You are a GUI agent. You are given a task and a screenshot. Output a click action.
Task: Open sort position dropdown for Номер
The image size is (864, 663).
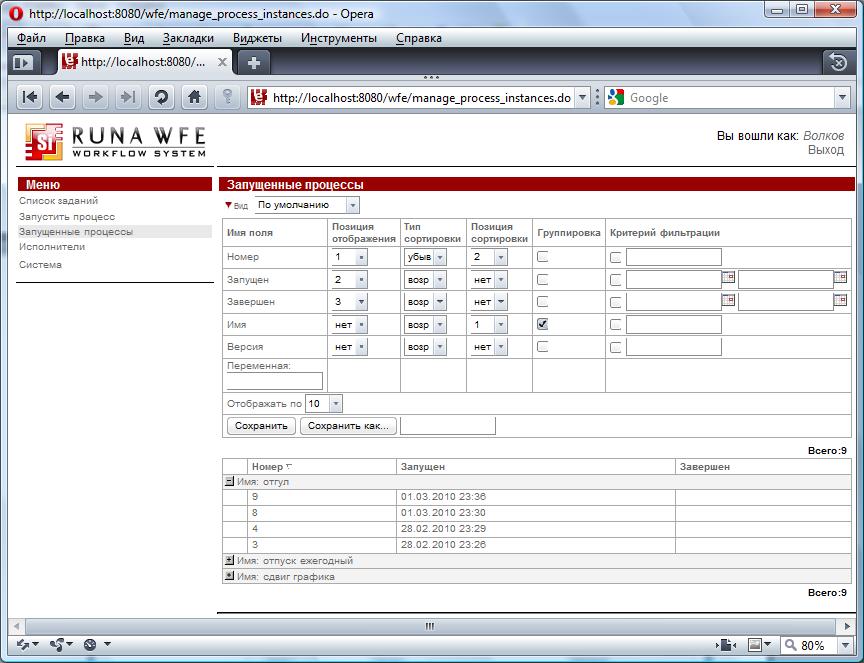[x=489, y=257]
